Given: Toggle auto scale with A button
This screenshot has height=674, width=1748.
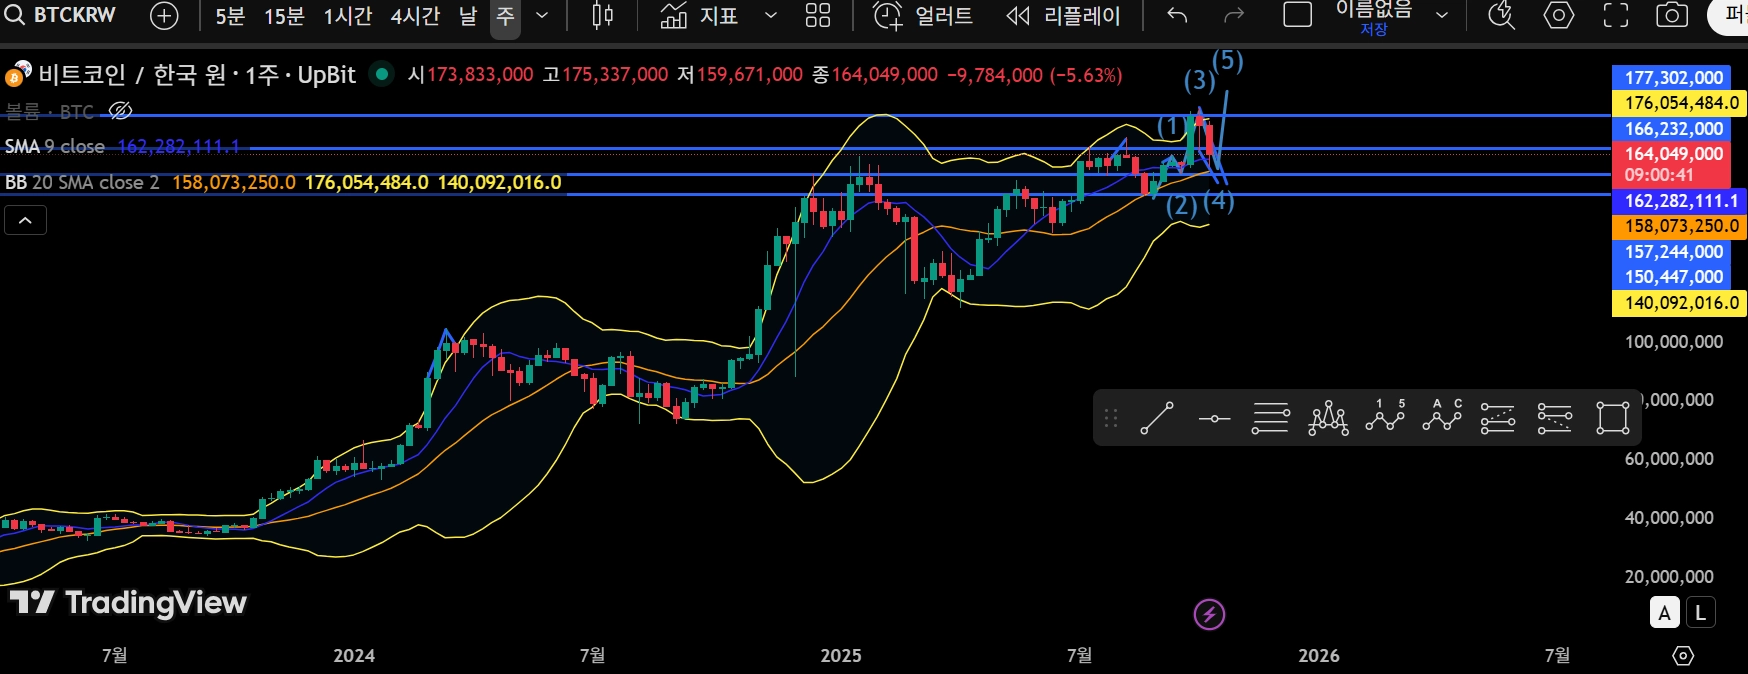Looking at the screenshot, I should click(x=1664, y=613).
